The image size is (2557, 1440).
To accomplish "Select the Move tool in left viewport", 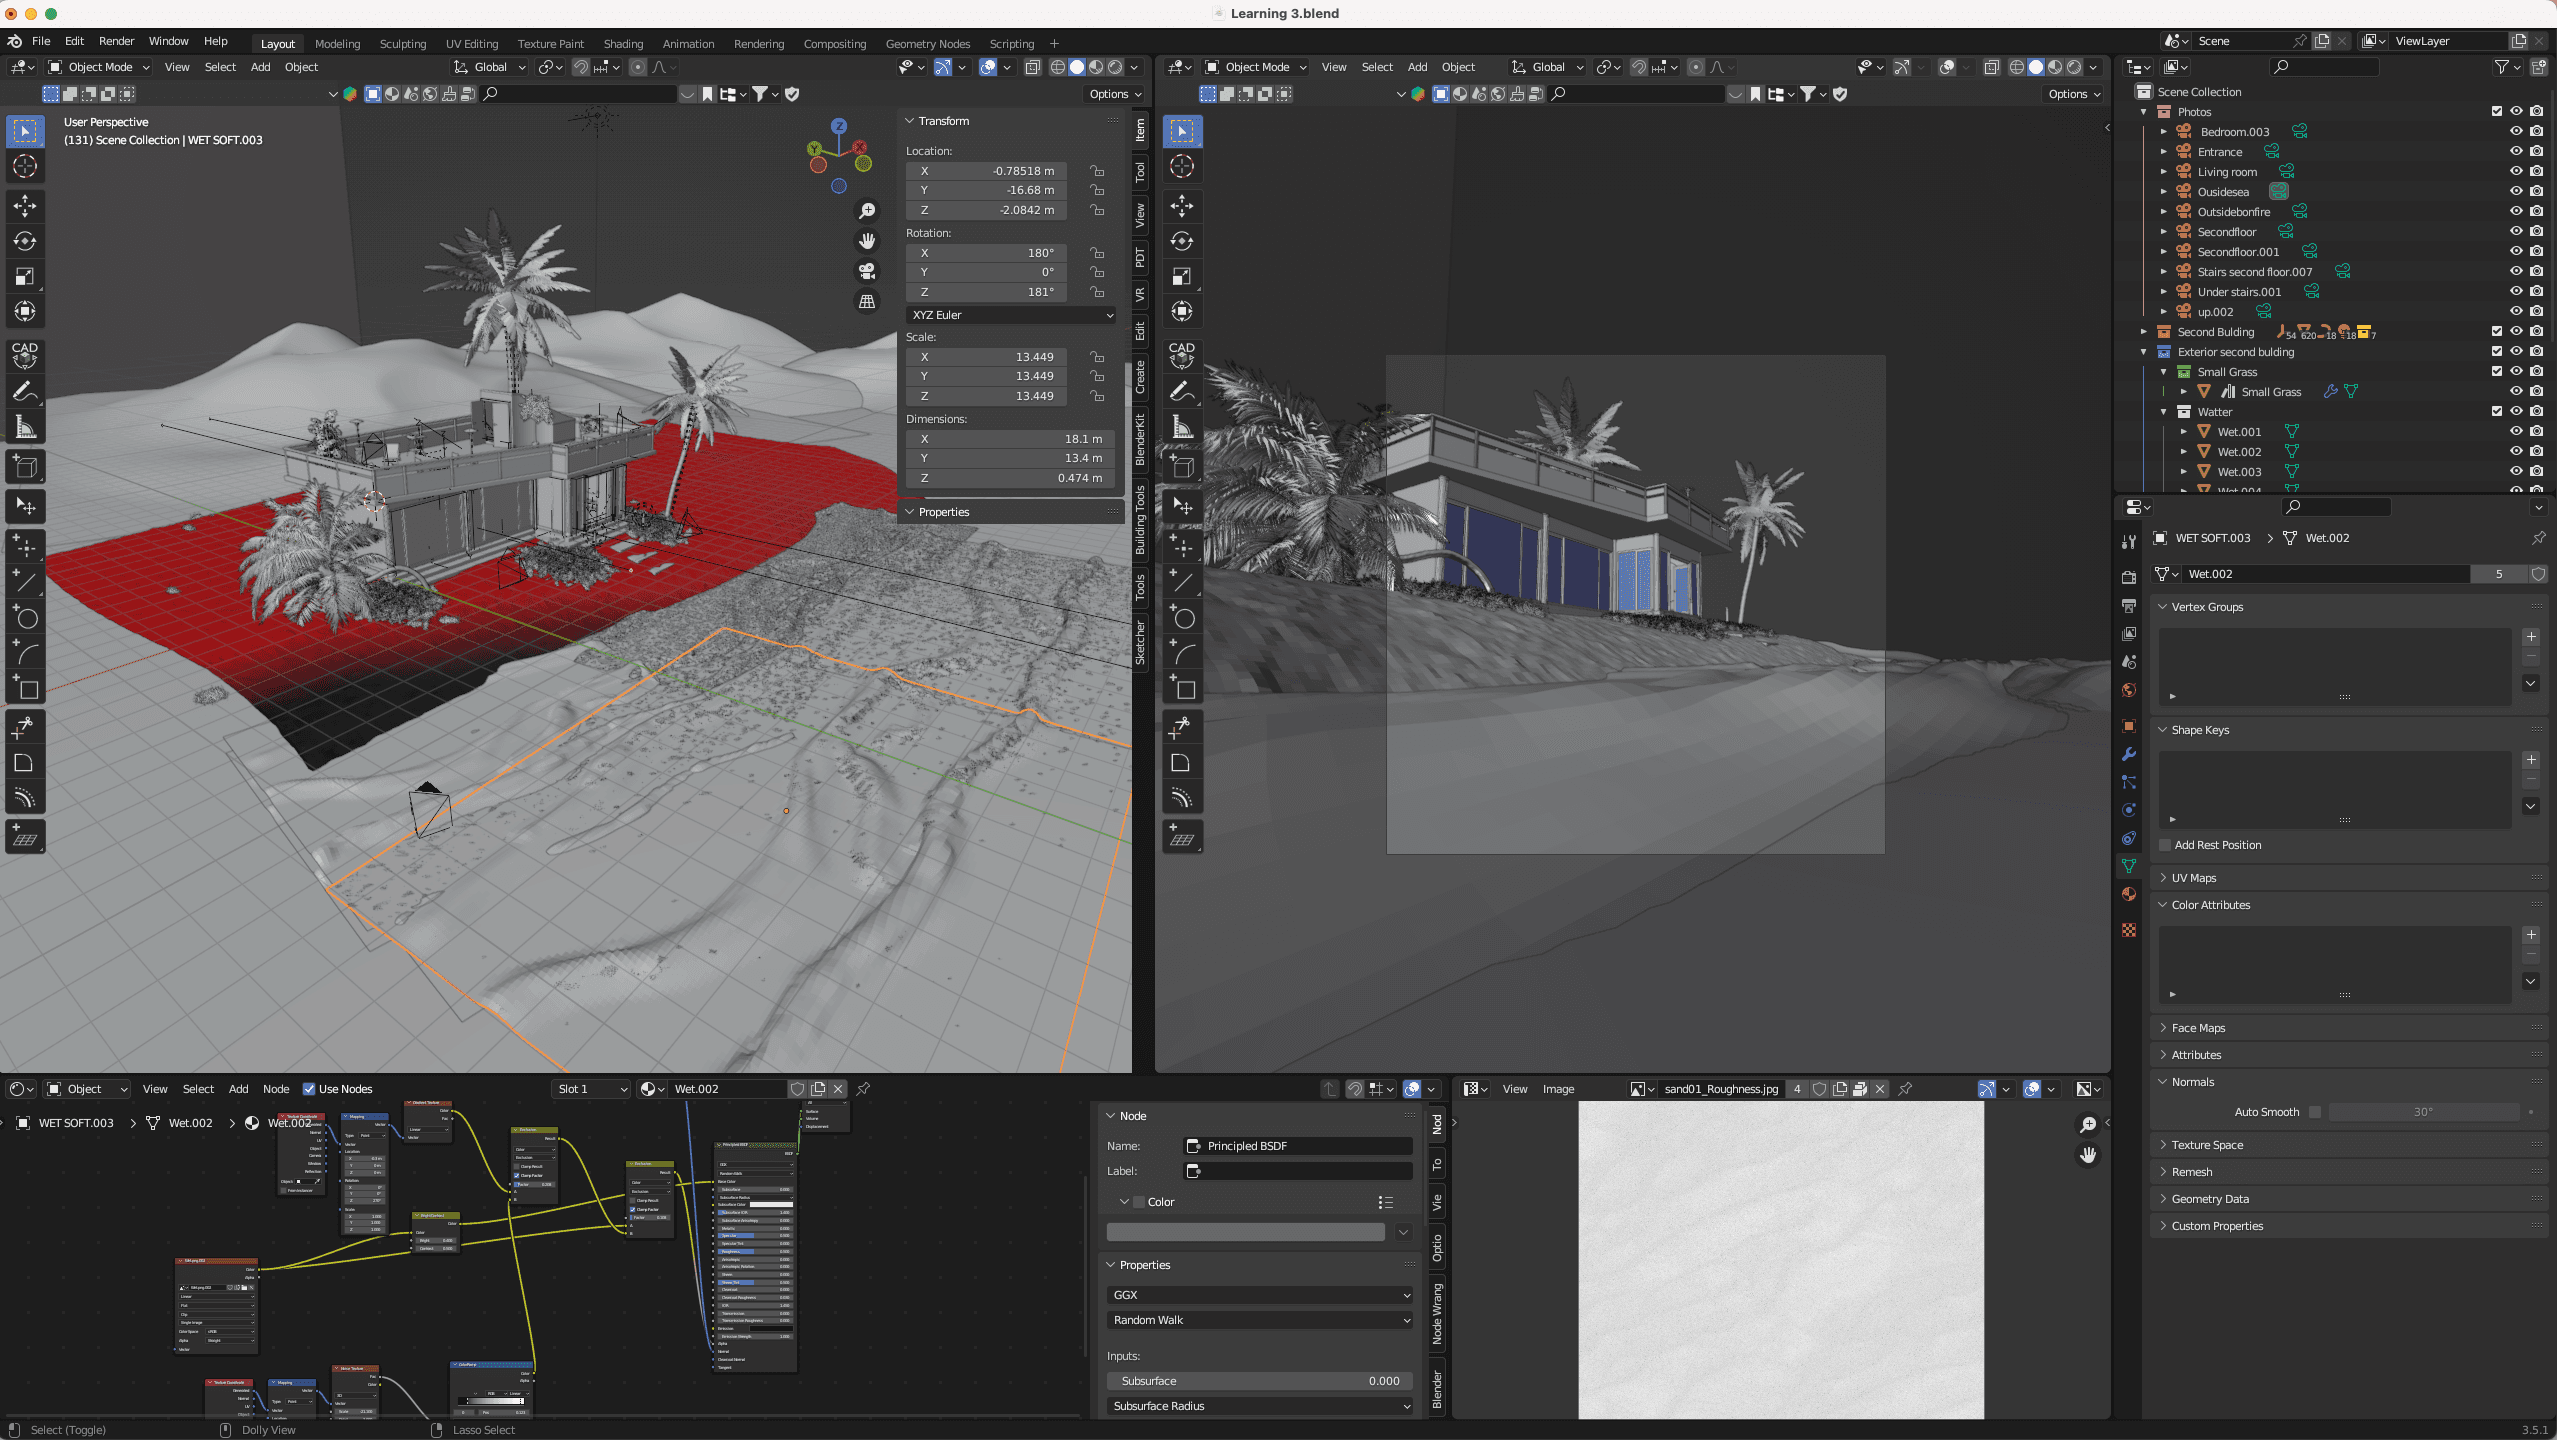I will pyautogui.click(x=25, y=206).
